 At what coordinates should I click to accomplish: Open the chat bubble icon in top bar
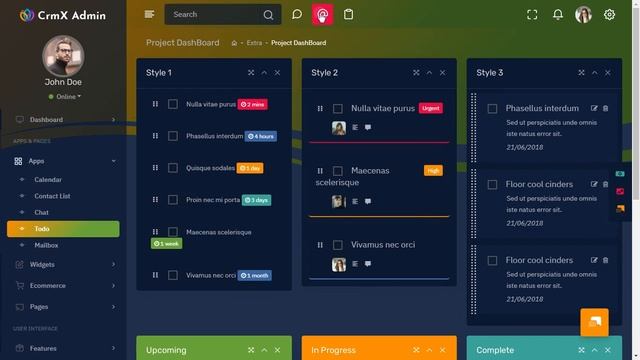click(297, 14)
